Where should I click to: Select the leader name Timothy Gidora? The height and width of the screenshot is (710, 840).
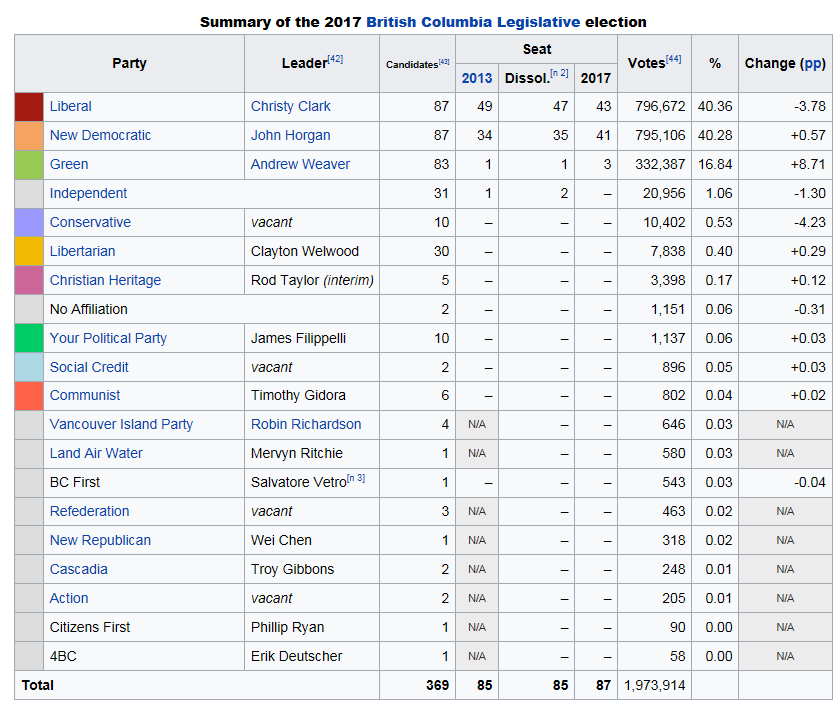tap(298, 395)
